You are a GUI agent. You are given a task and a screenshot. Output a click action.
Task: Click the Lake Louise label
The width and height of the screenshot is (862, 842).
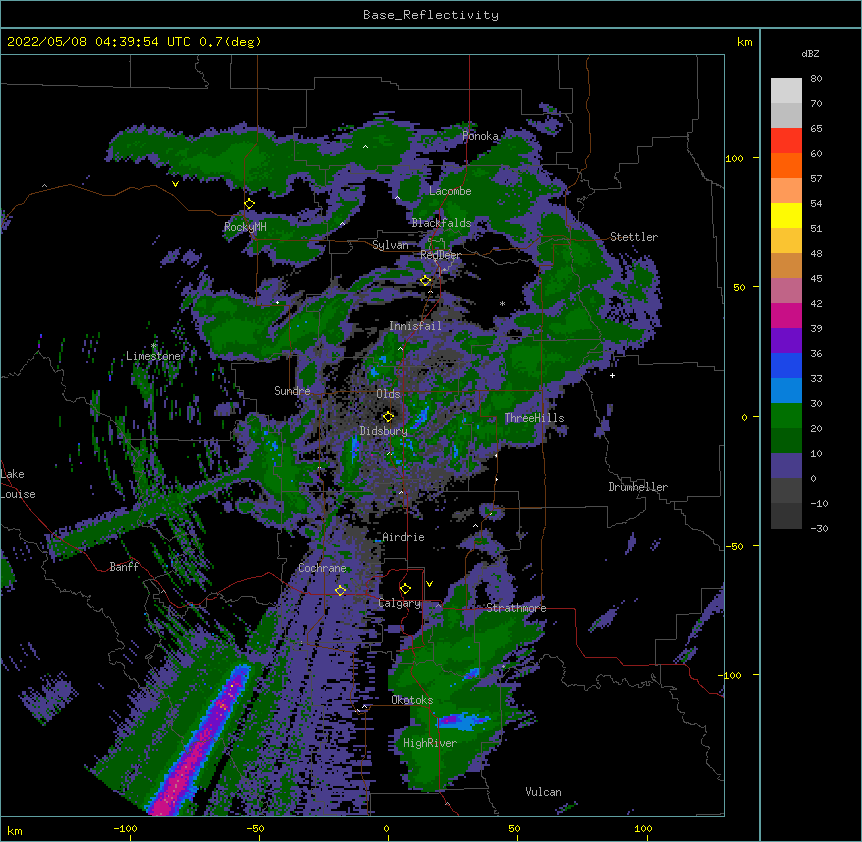click(x=18, y=484)
